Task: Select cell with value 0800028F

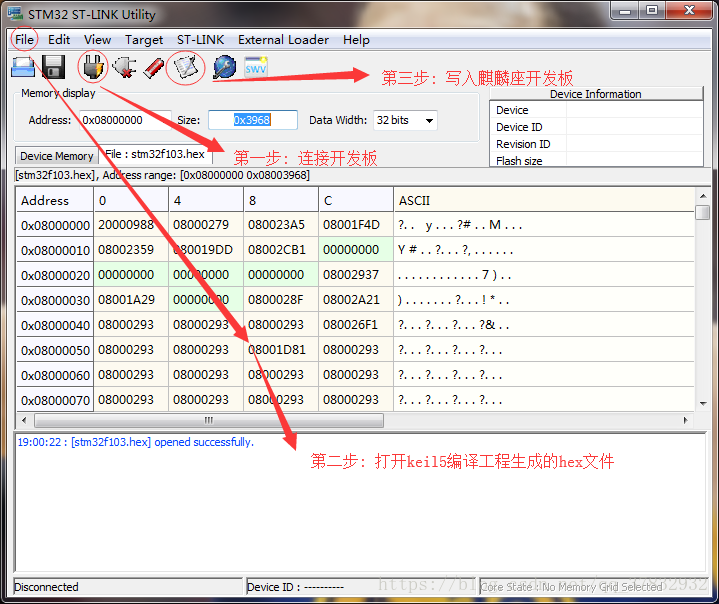Action: pos(281,299)
